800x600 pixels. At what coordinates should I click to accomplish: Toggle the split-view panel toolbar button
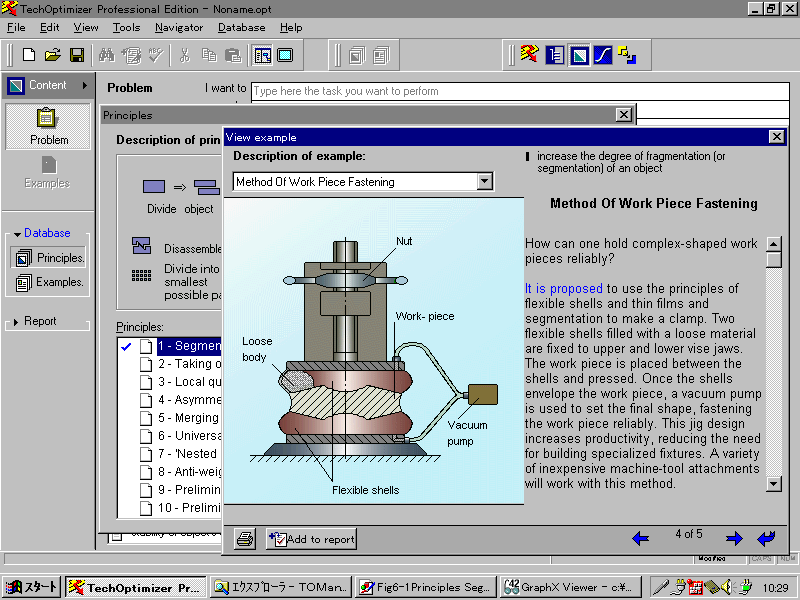point(263,55)
